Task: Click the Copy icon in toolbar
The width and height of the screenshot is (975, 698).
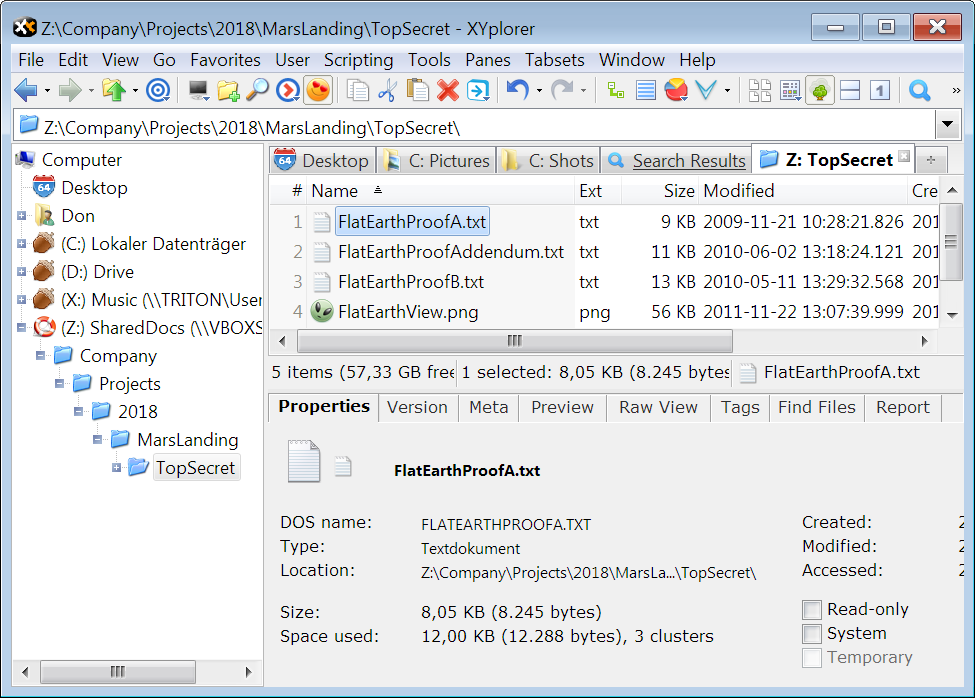Action: point(358,92)
